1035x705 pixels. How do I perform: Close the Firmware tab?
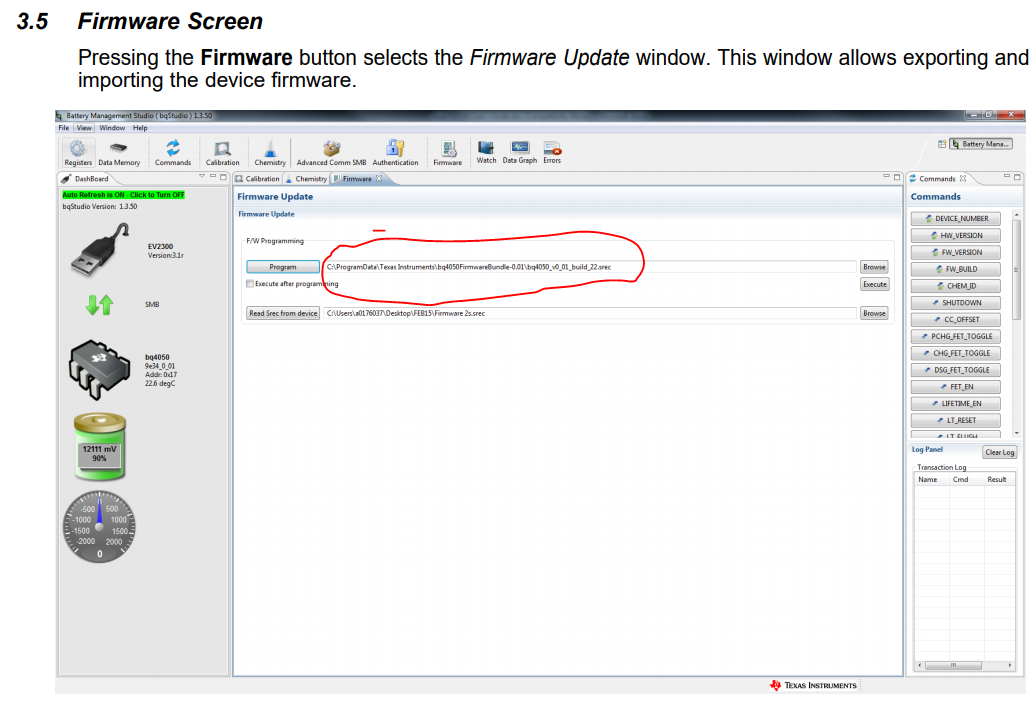pos(379,178)
